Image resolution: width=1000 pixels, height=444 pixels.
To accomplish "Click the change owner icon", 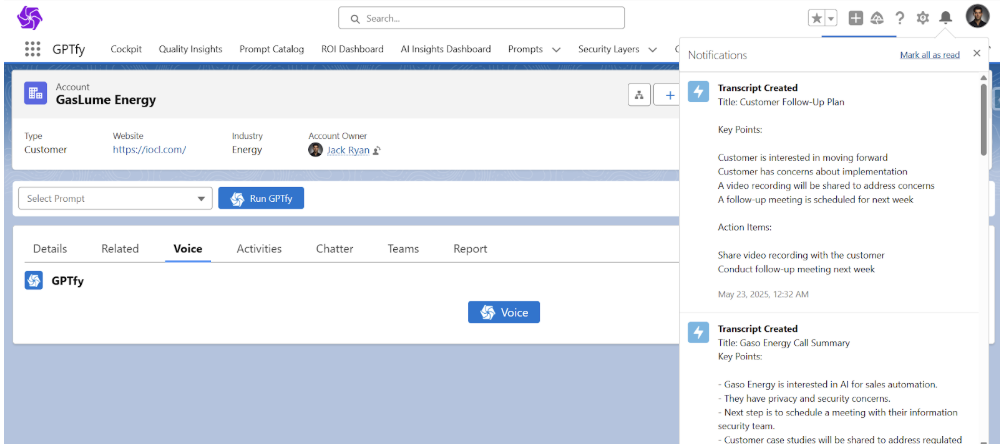I will 377,151.
